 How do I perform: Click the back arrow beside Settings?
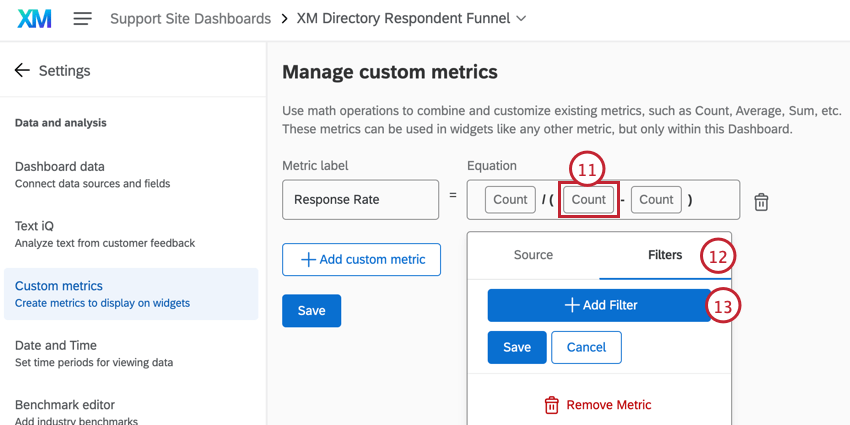22,71
